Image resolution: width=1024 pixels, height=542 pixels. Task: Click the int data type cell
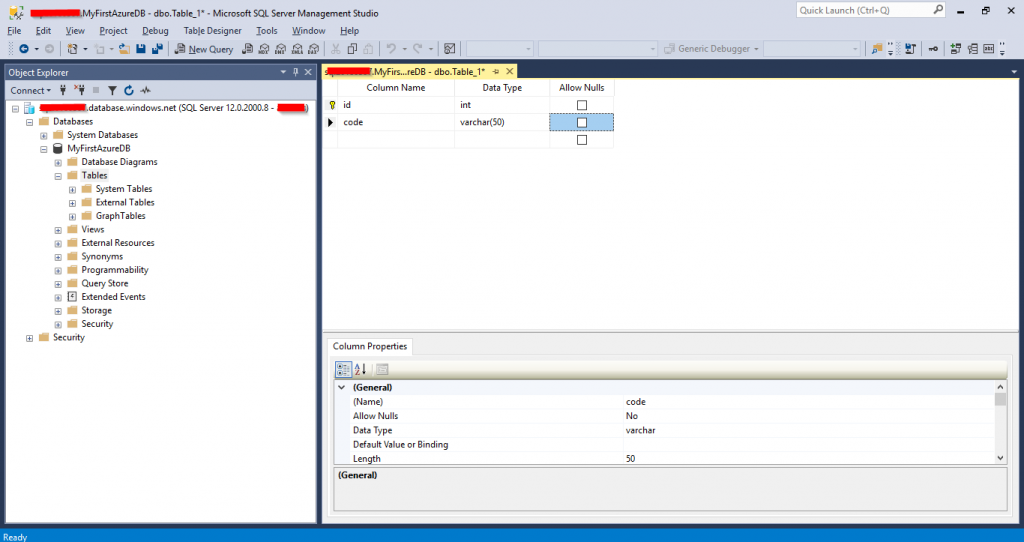tap(502, 104)
